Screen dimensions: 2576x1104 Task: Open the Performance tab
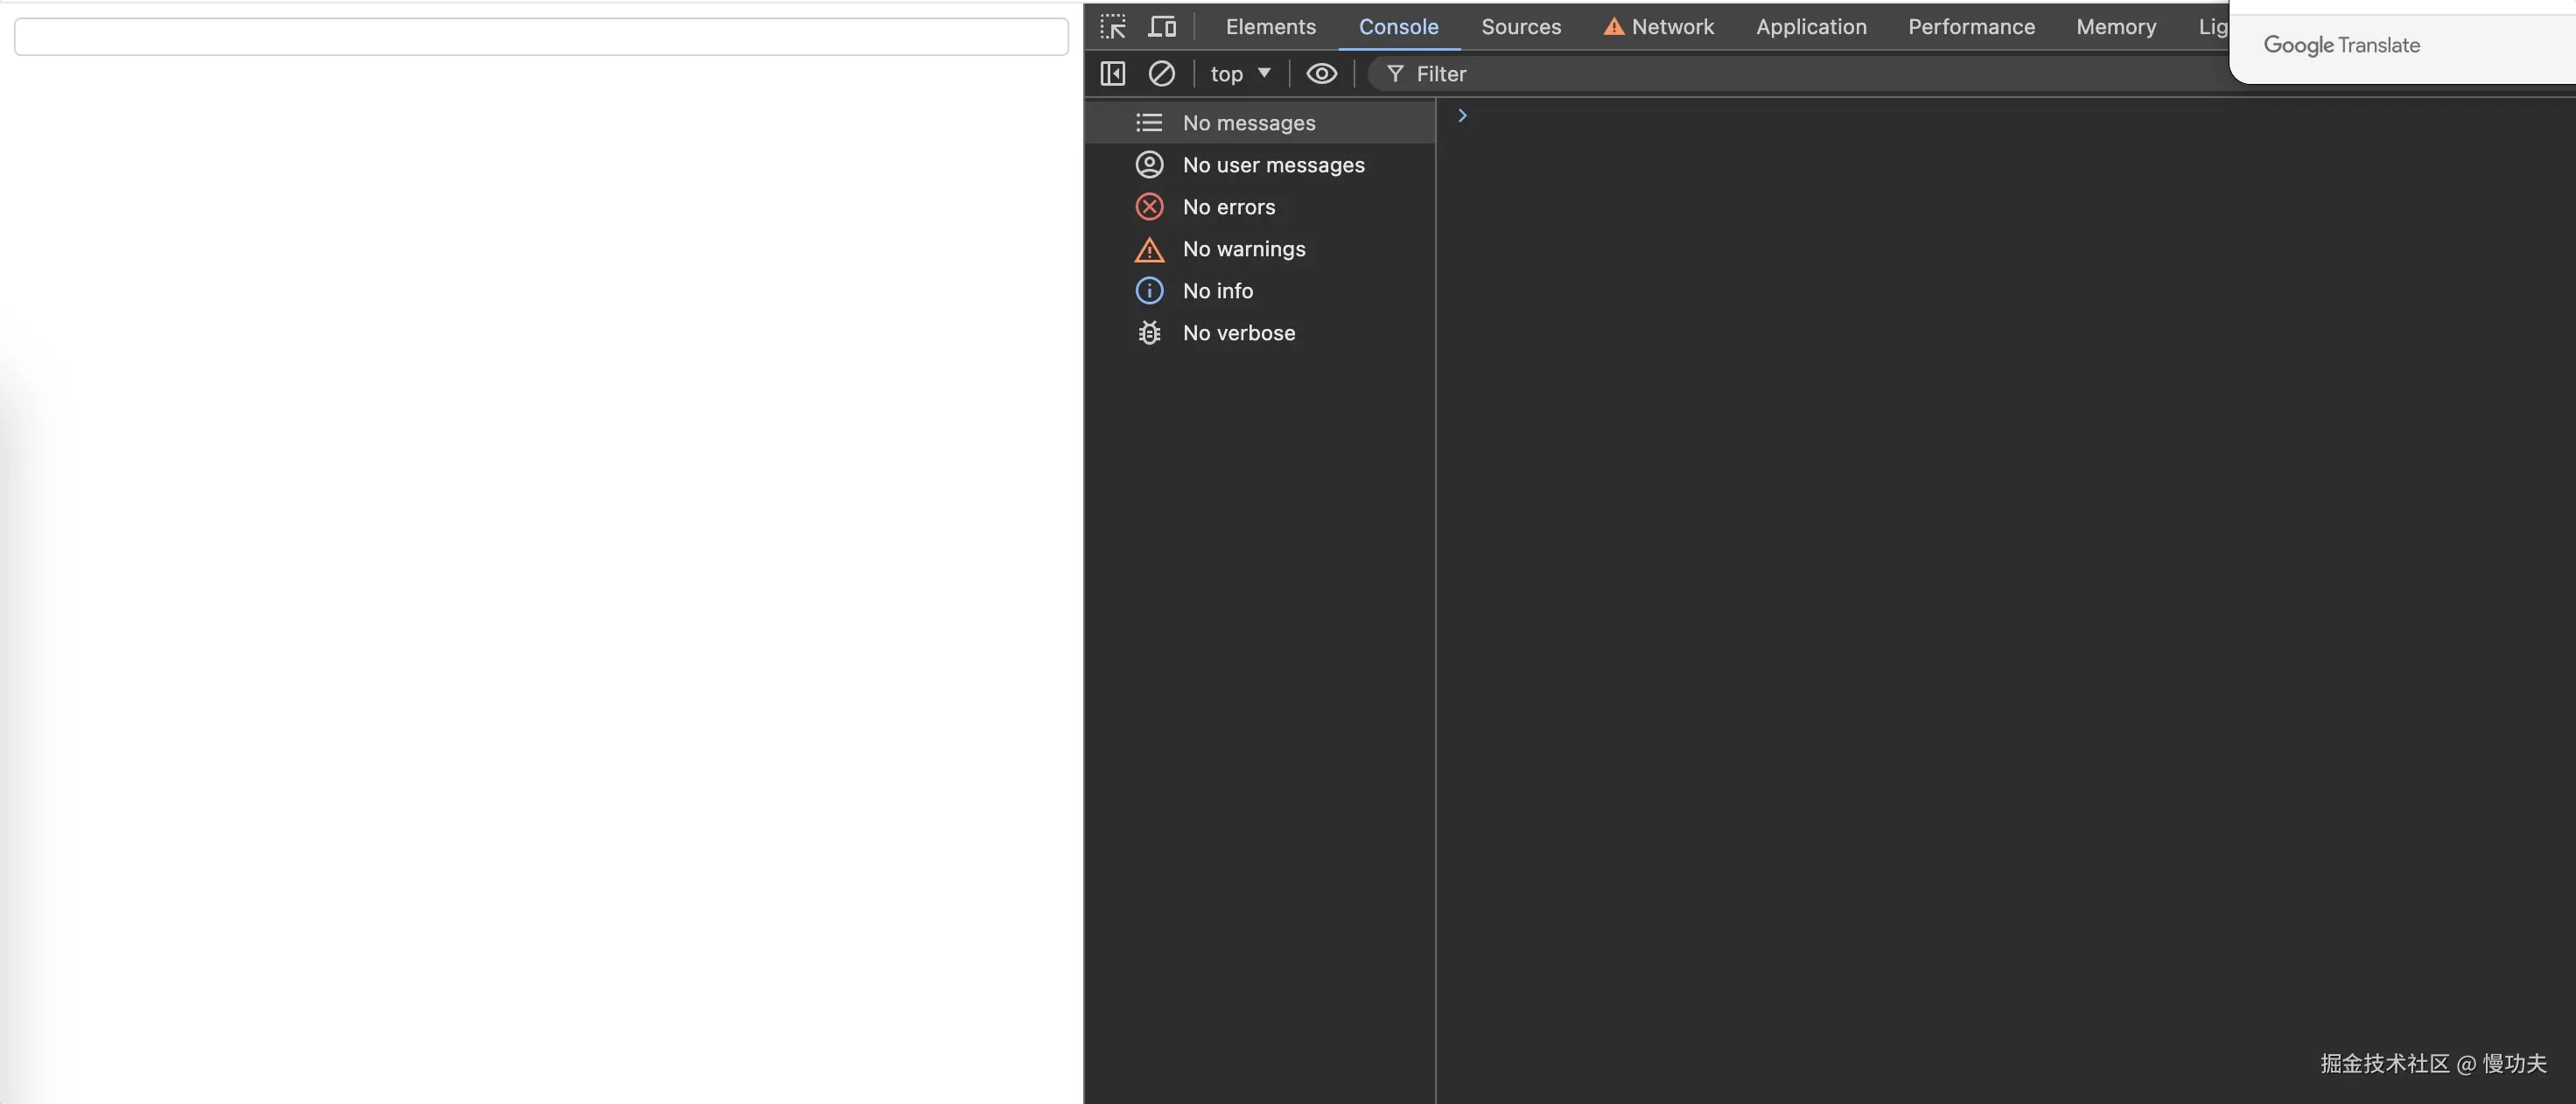click(x=1971, y=26)
